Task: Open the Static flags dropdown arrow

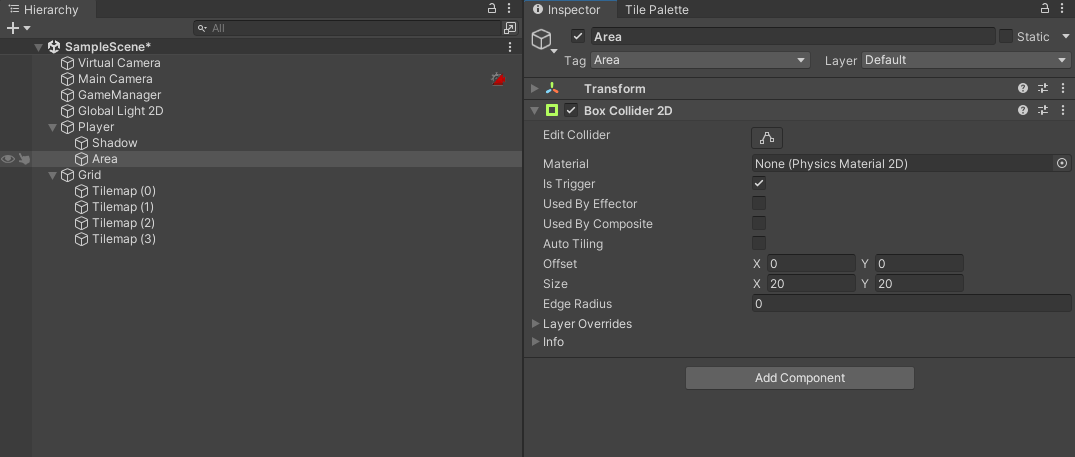Action: [1065, 36]
